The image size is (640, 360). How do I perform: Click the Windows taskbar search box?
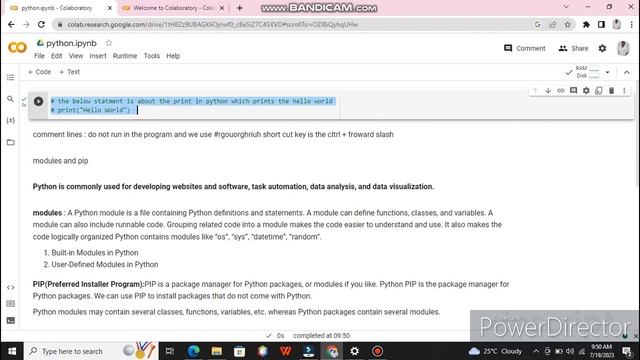tap(91, 351)
